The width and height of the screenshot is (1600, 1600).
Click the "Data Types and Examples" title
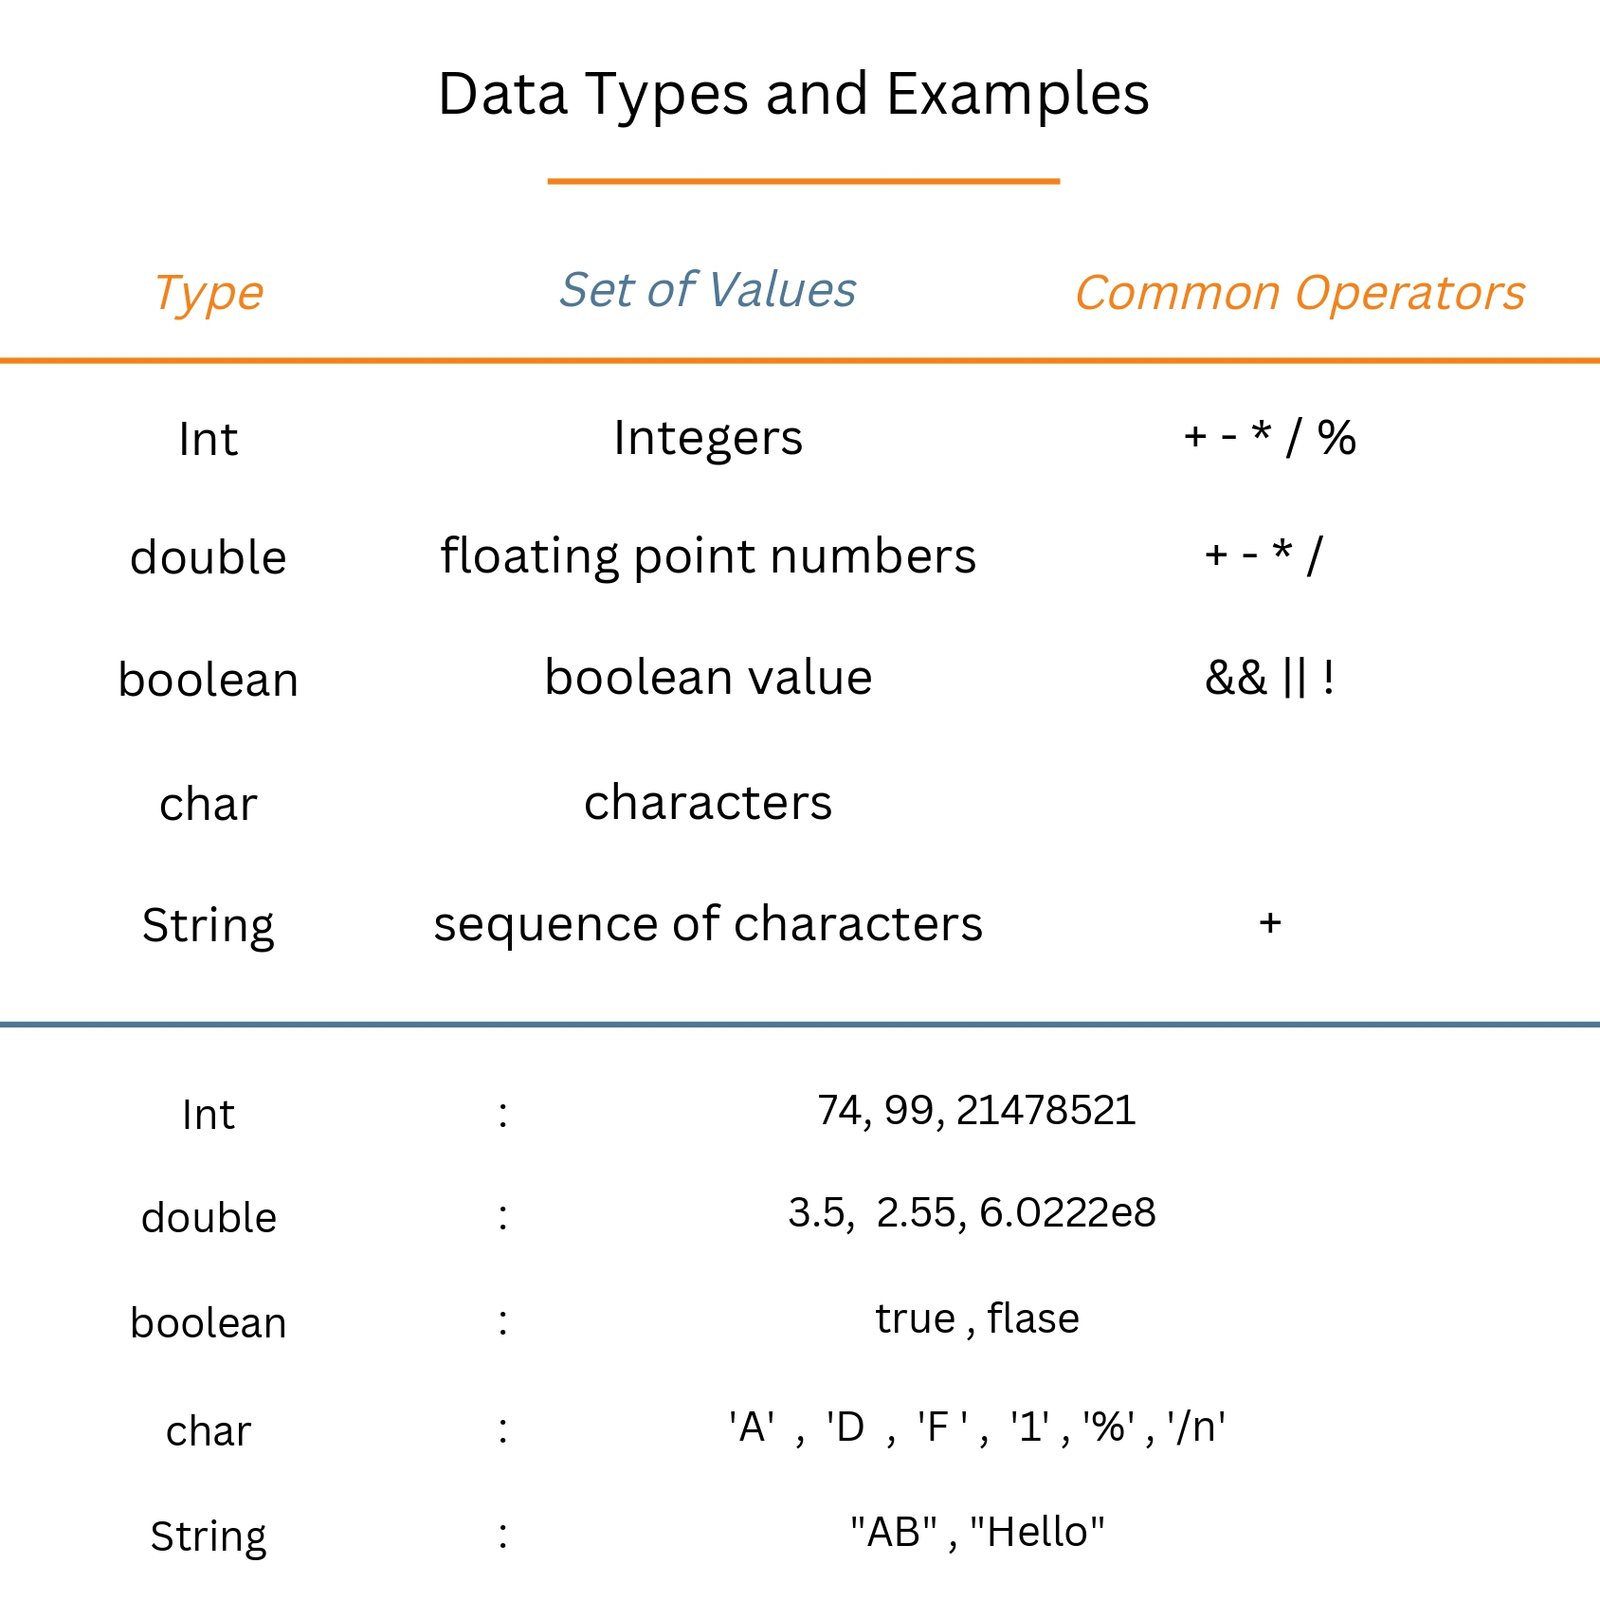pyautogui.click(x=793, y=95)
